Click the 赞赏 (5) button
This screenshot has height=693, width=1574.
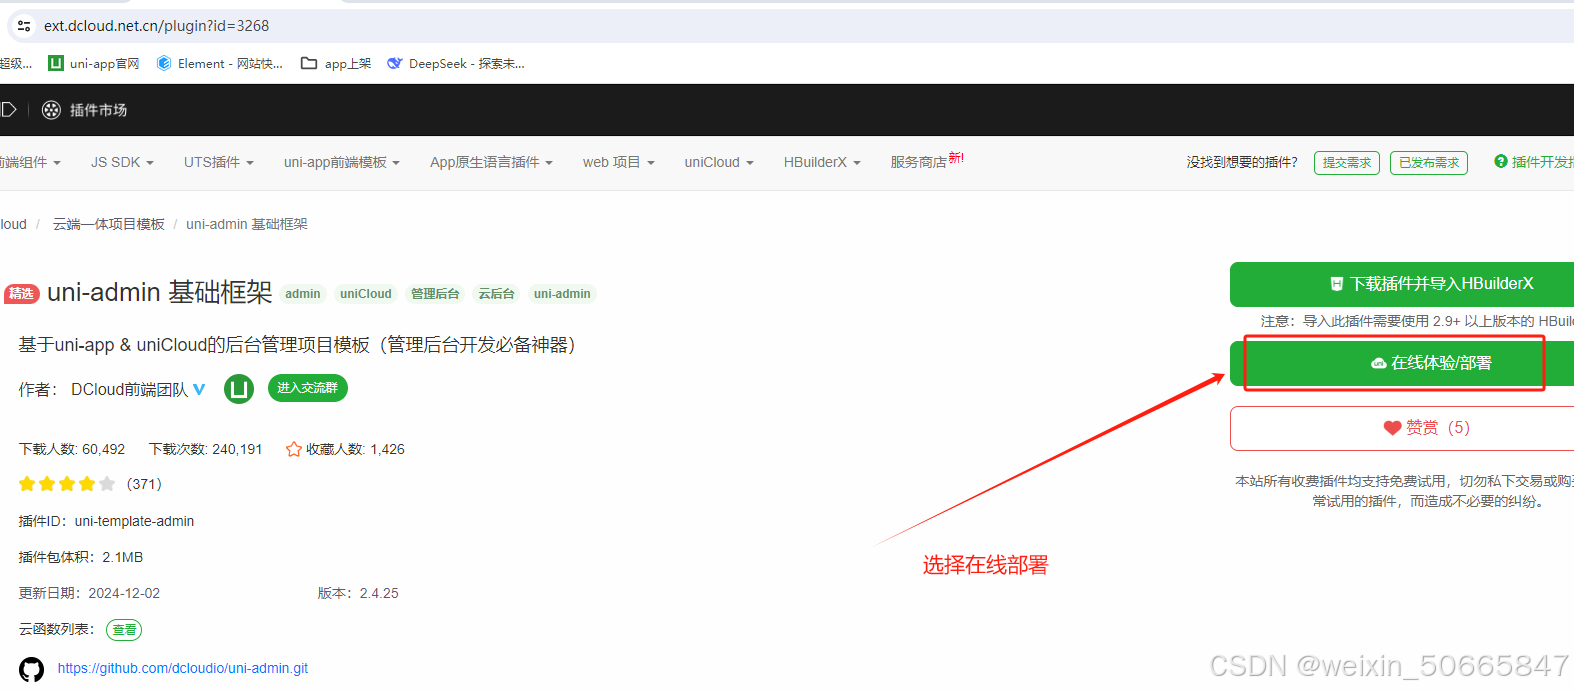point(1402,428)
